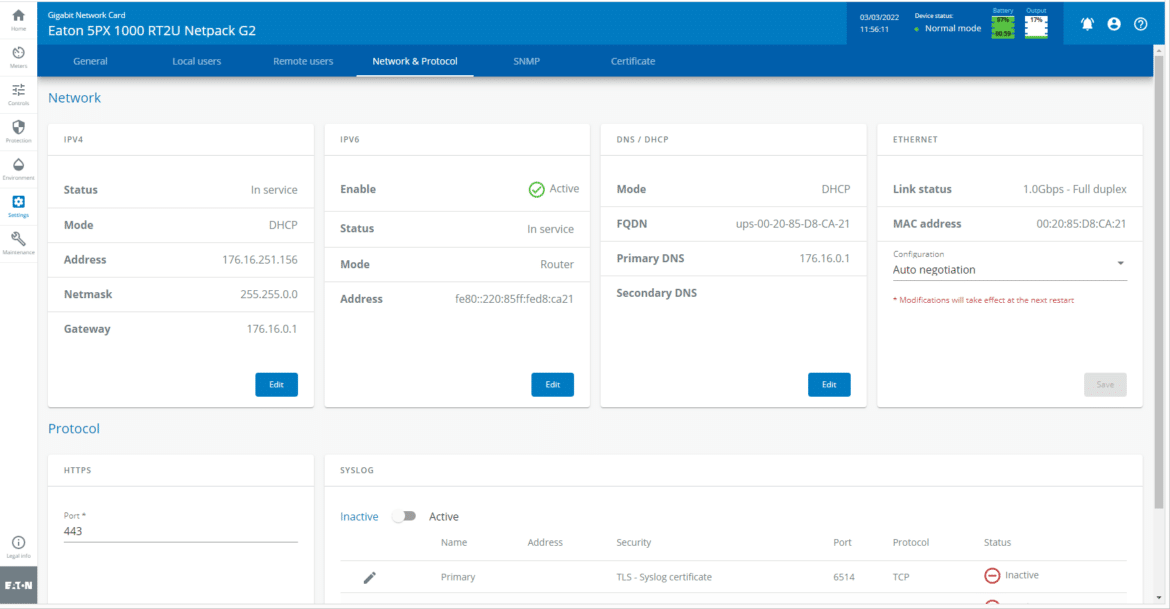Click the FQDN value ups-00-20-85-D8-CA-21

(792, 223)
